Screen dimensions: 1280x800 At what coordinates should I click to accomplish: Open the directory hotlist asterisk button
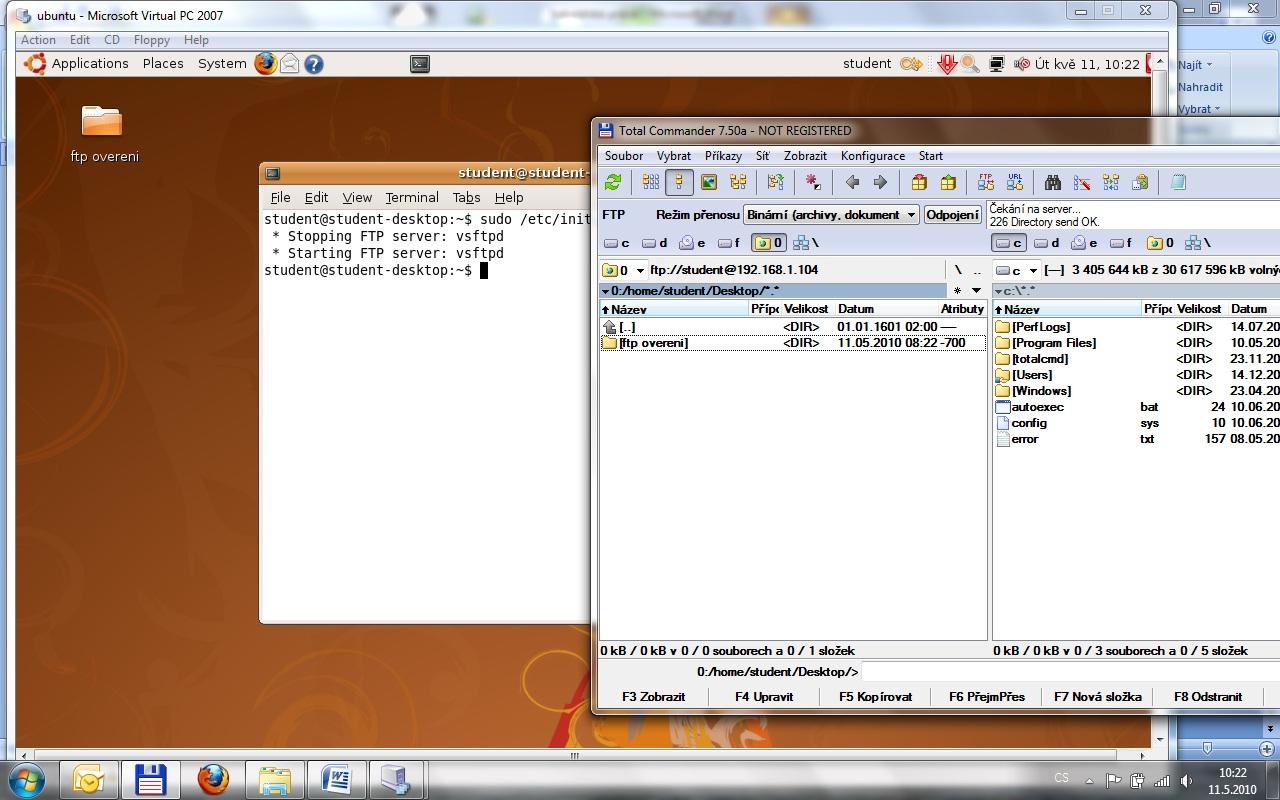pyautogui.click(x=957, y=291)
